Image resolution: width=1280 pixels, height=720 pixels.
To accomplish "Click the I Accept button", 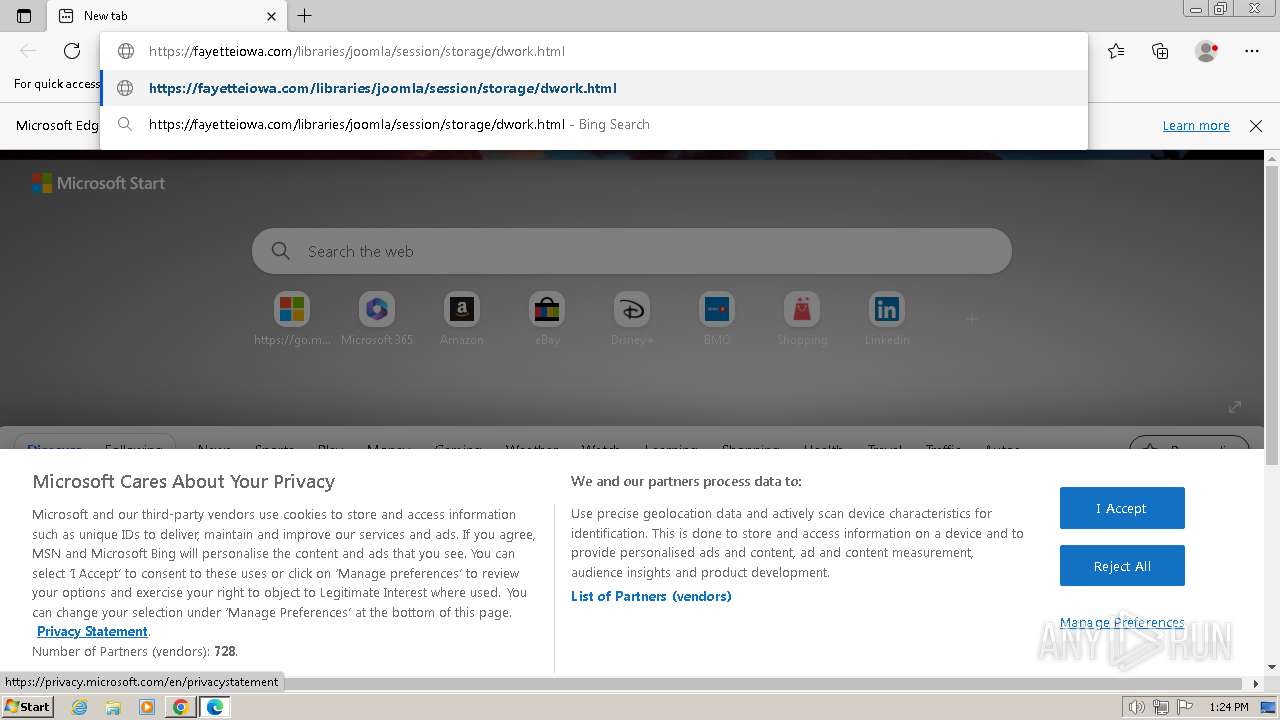I will [1122, 508].
